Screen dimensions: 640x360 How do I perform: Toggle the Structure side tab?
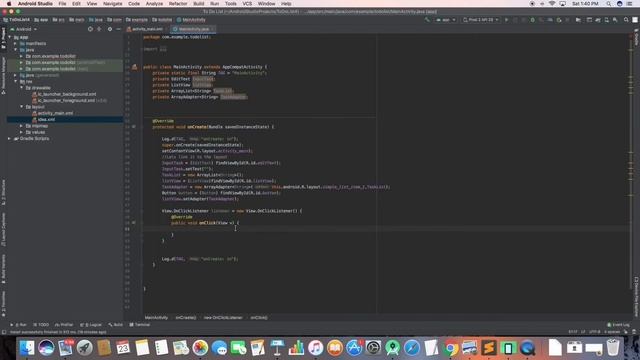[x=3, y=192]
